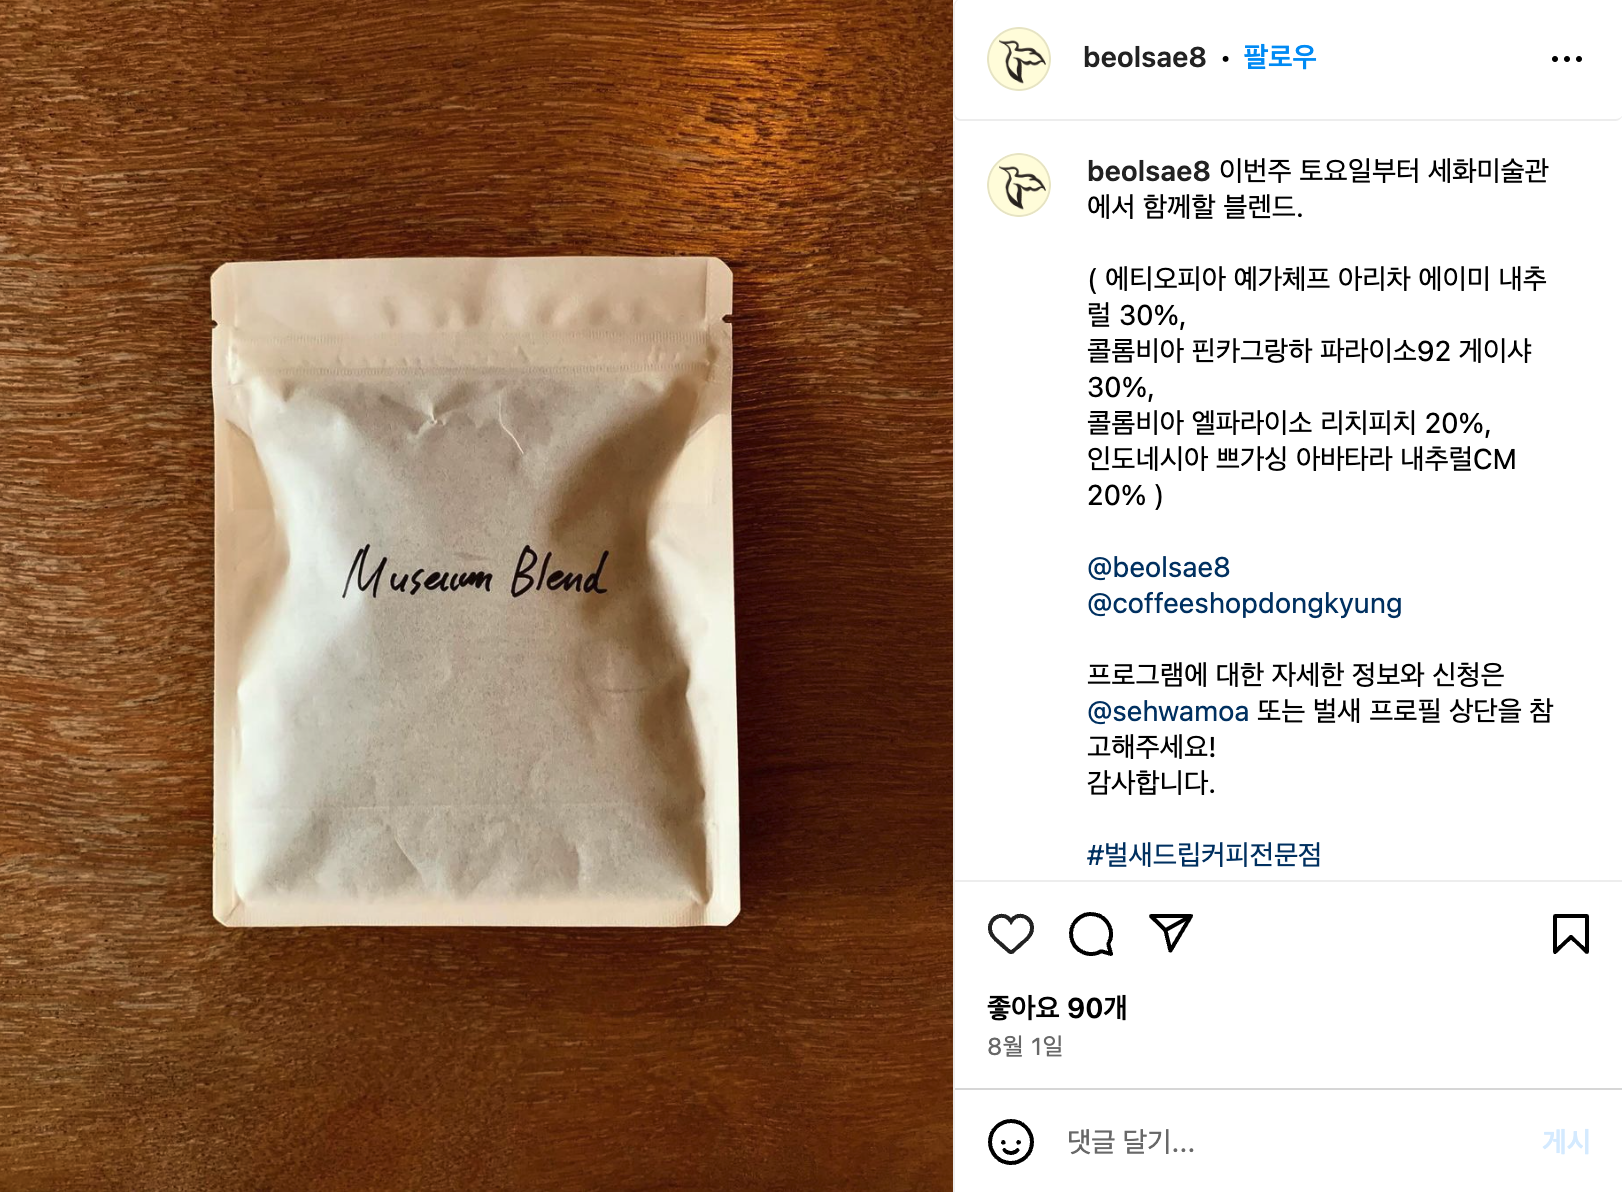The image size is (1622, 1192).
Task: Visit the @beolsae8 mention link
Action: 1158,567
